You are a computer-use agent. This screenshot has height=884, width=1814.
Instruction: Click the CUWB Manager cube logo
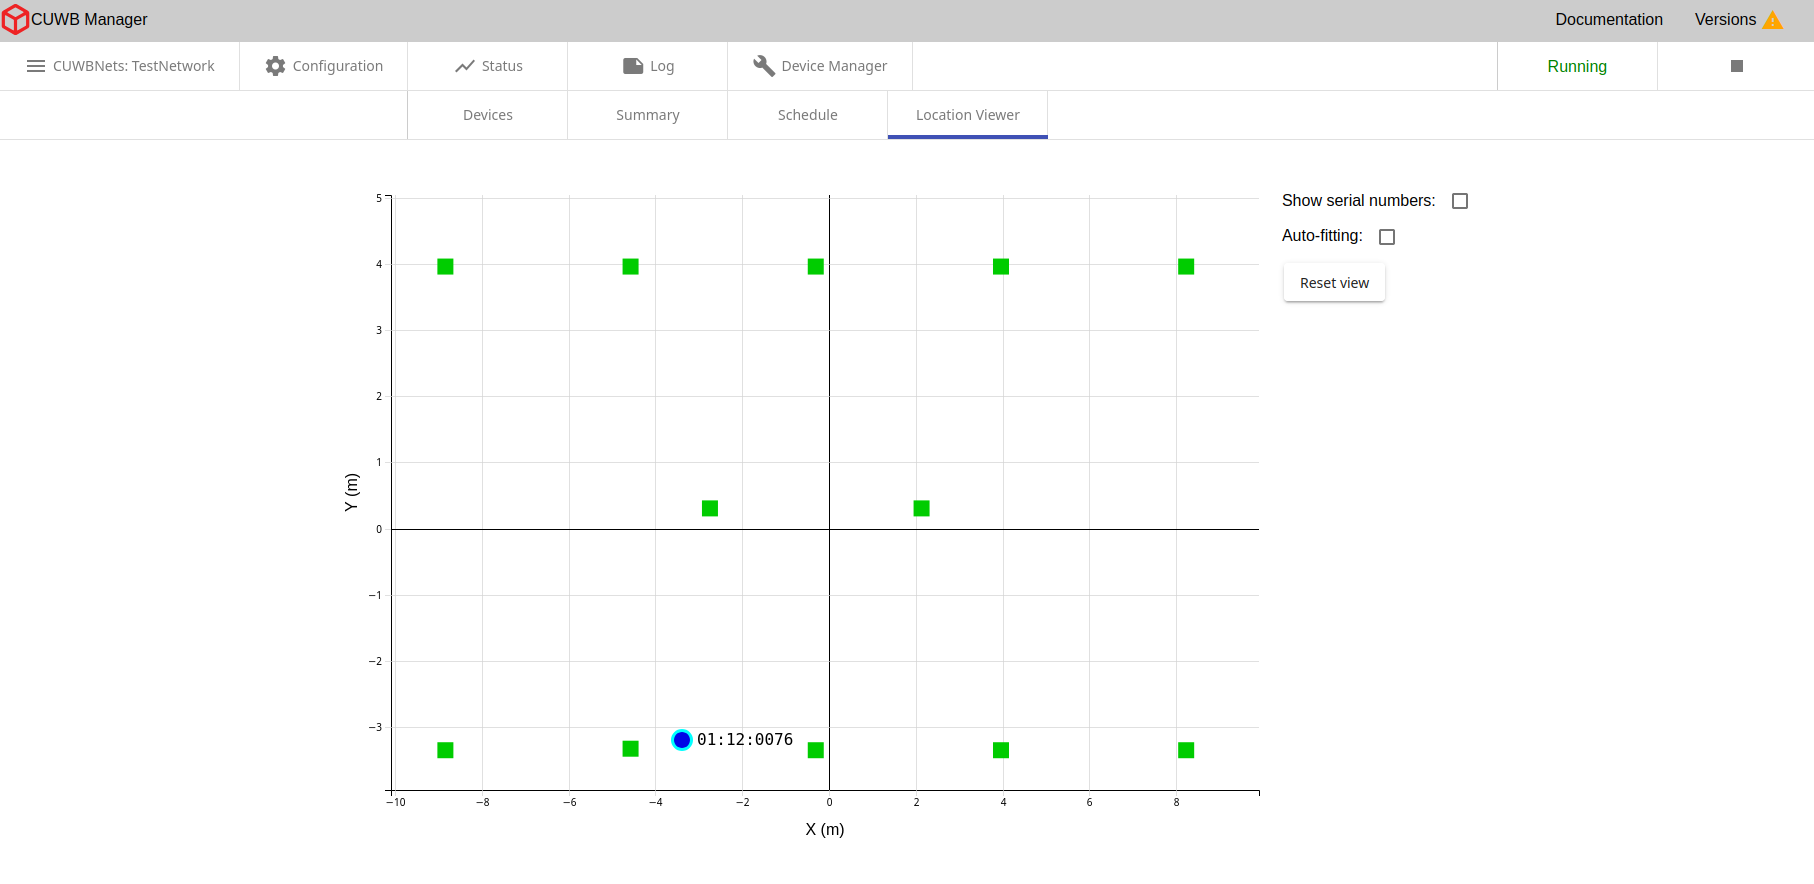15,20
